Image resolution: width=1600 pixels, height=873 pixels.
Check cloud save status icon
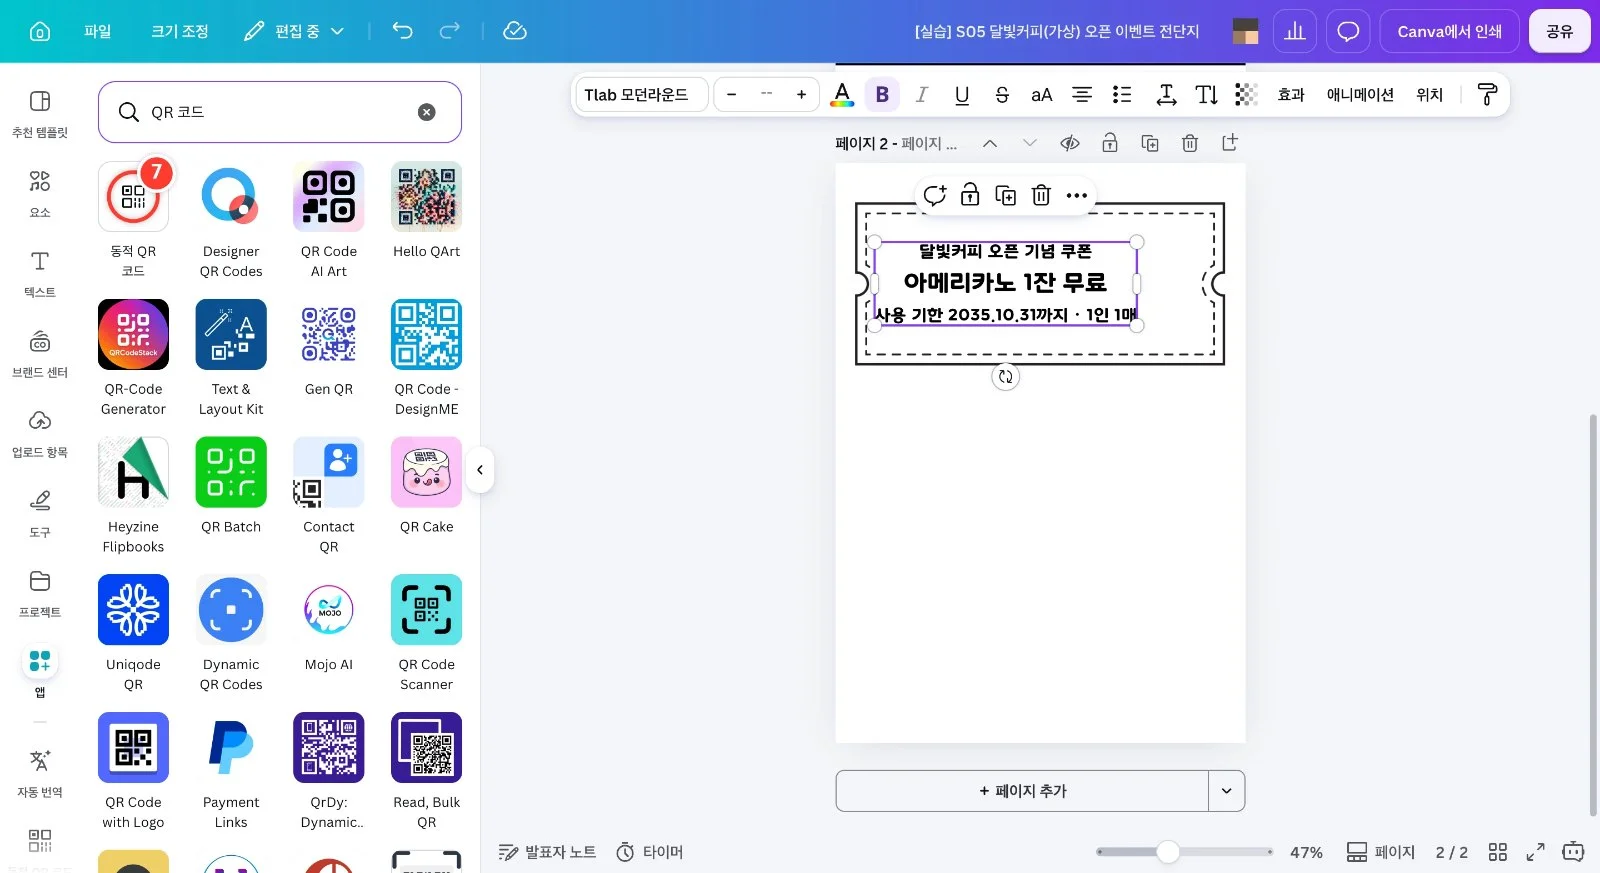point(515,31)
